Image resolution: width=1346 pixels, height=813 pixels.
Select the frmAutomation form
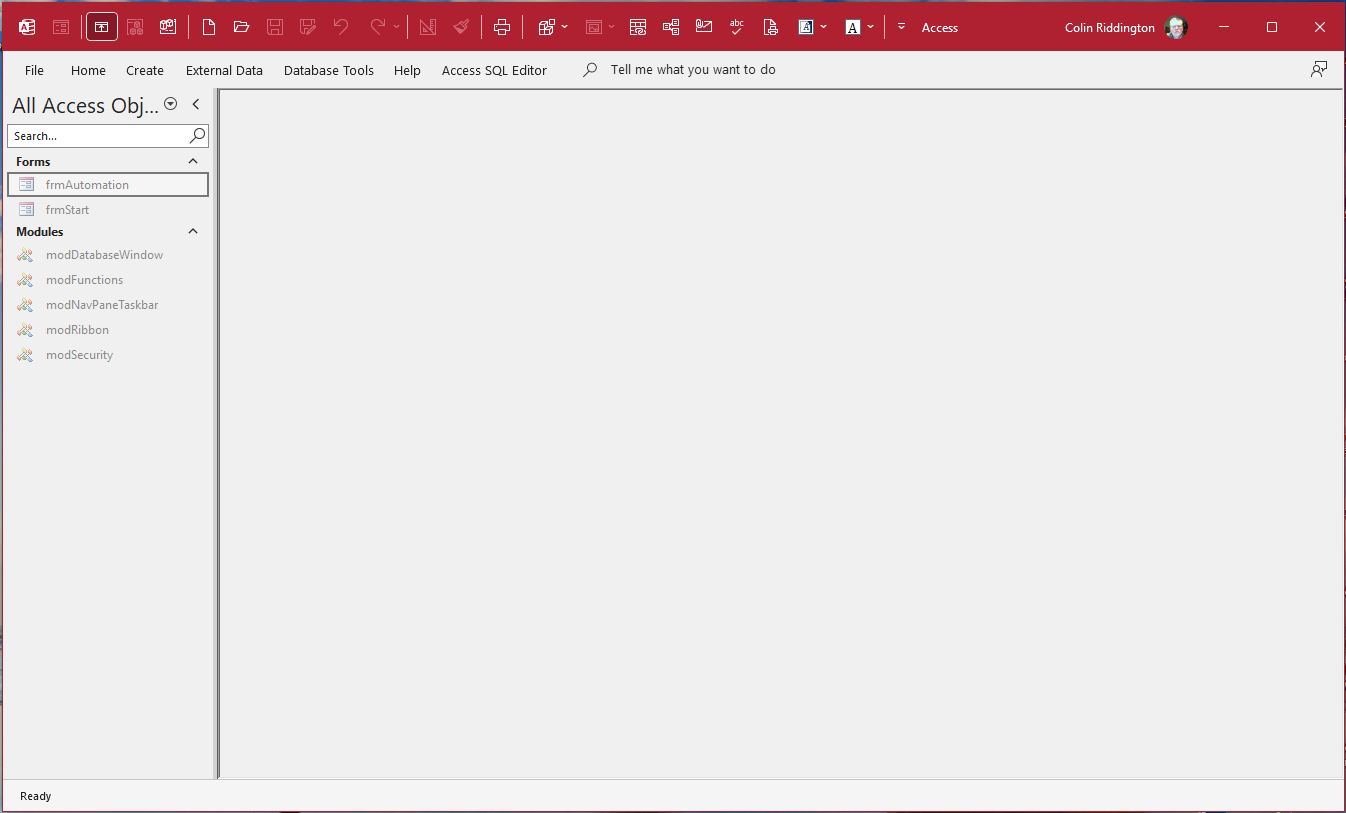pyautogui.click(x=108, y=185)
